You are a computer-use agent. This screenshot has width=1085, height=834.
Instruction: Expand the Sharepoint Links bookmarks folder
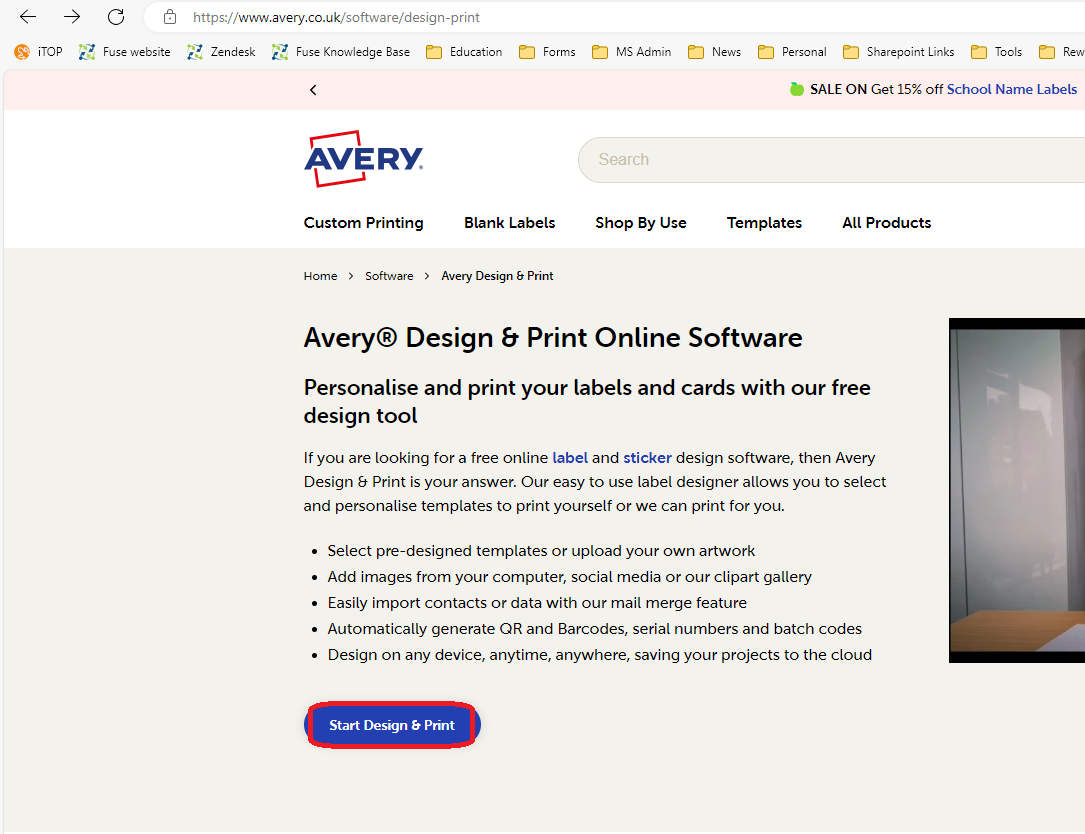coord(899,52)
